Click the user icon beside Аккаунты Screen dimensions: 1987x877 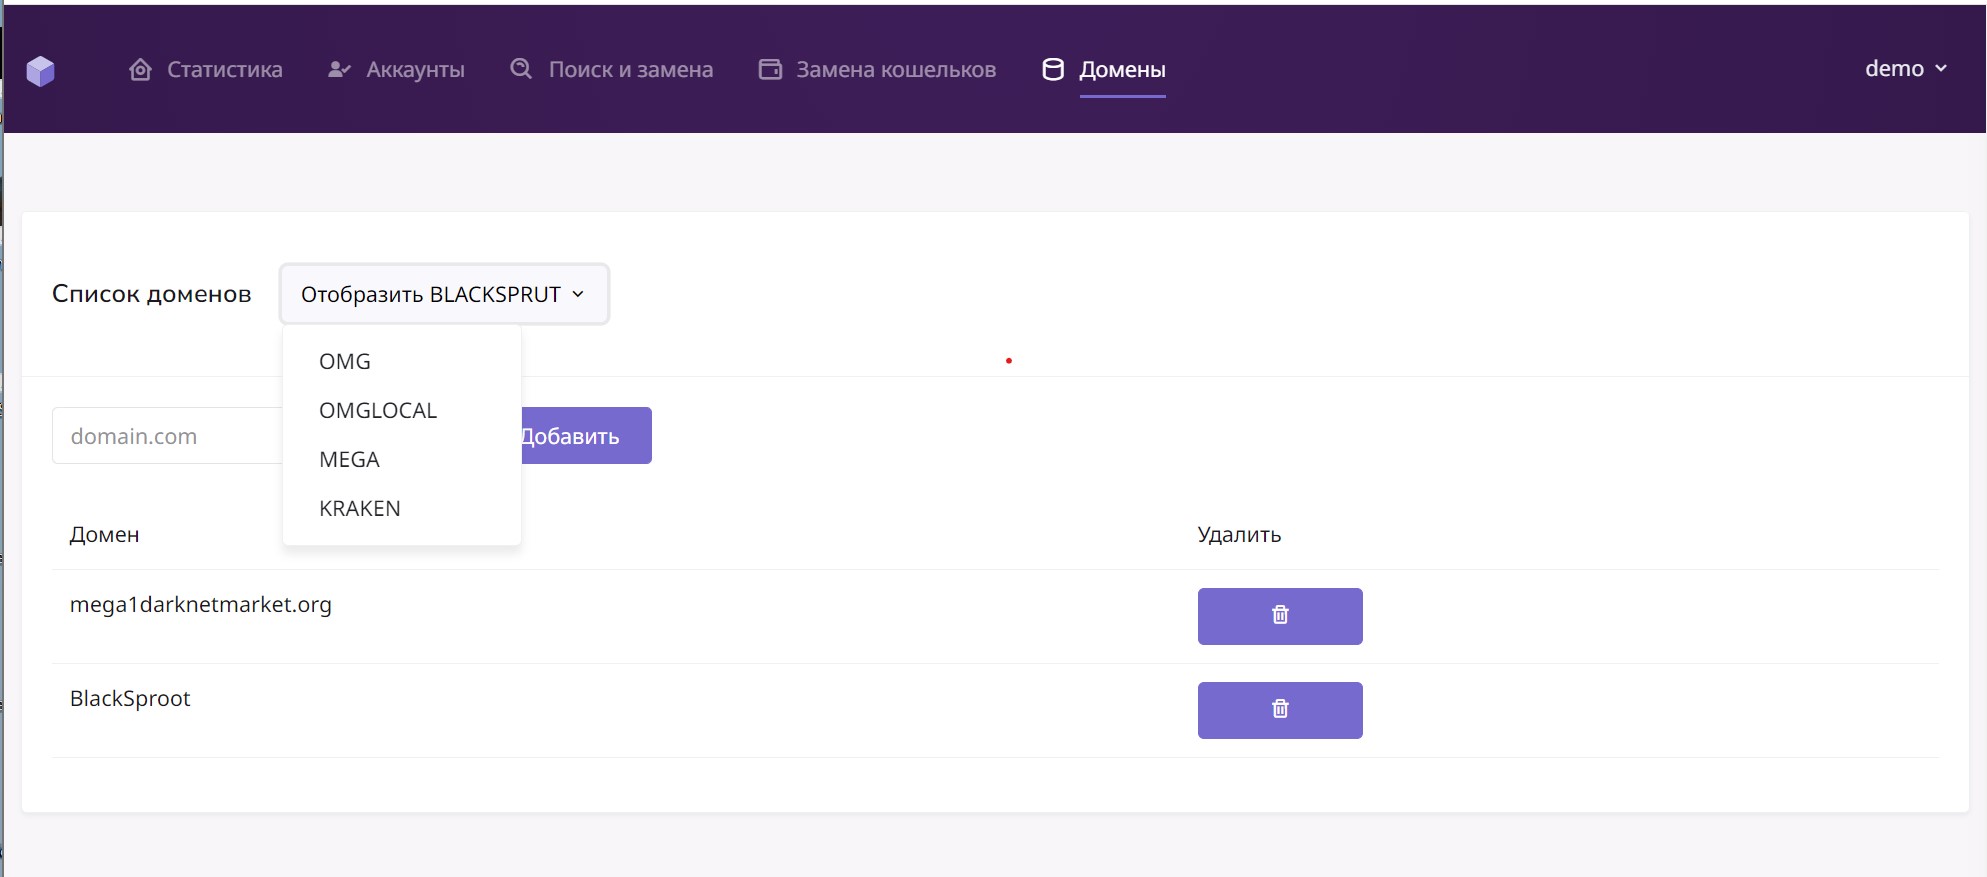pyautogui.click(x=339, y=70)
